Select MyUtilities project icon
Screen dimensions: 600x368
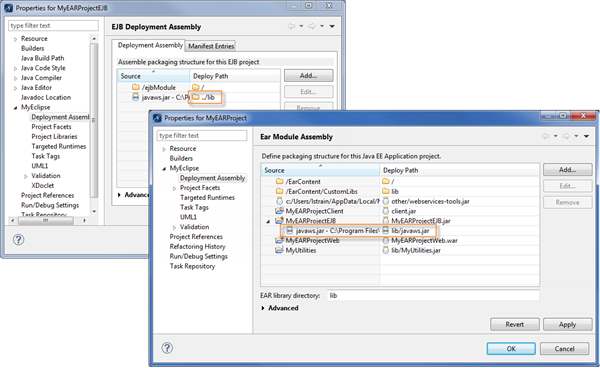click(x=279, y=250)
